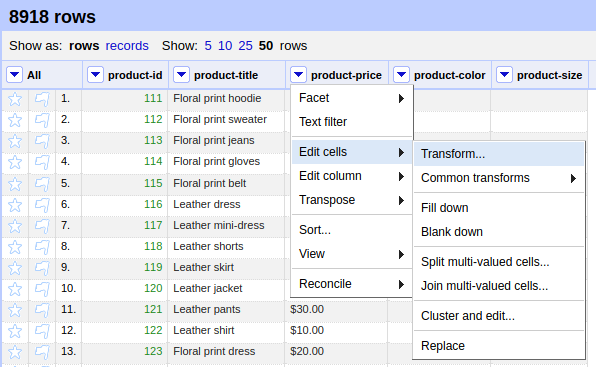Expand the View submenu
The height and width of the screenshot is (367, 596).
point(352,254)
